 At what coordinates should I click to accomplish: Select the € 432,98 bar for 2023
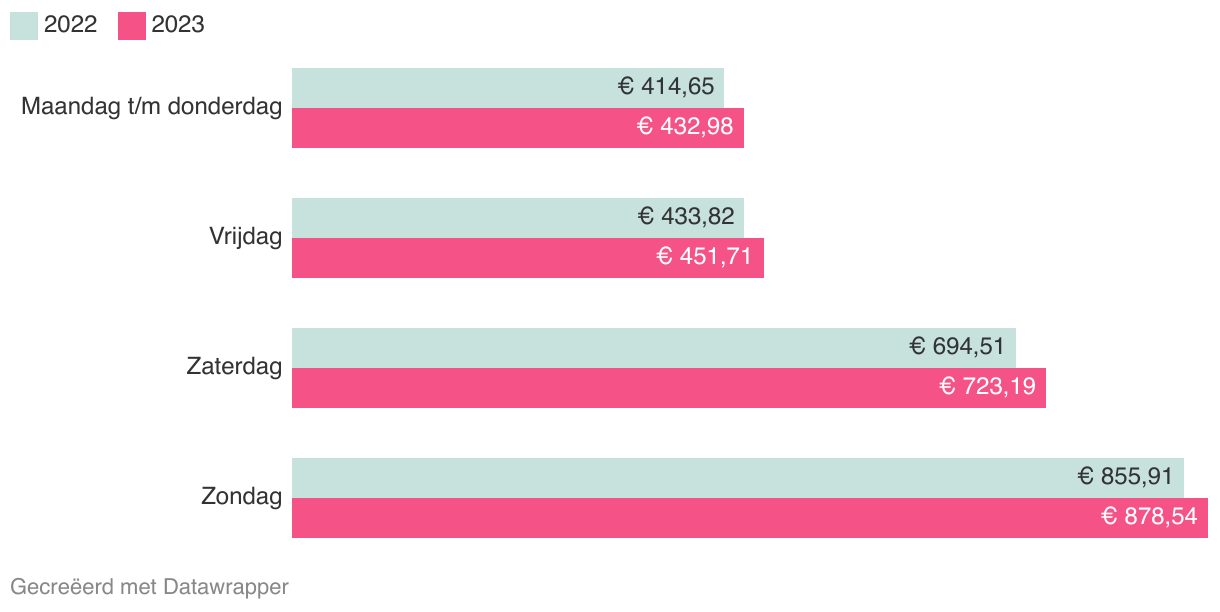[518, 128]
